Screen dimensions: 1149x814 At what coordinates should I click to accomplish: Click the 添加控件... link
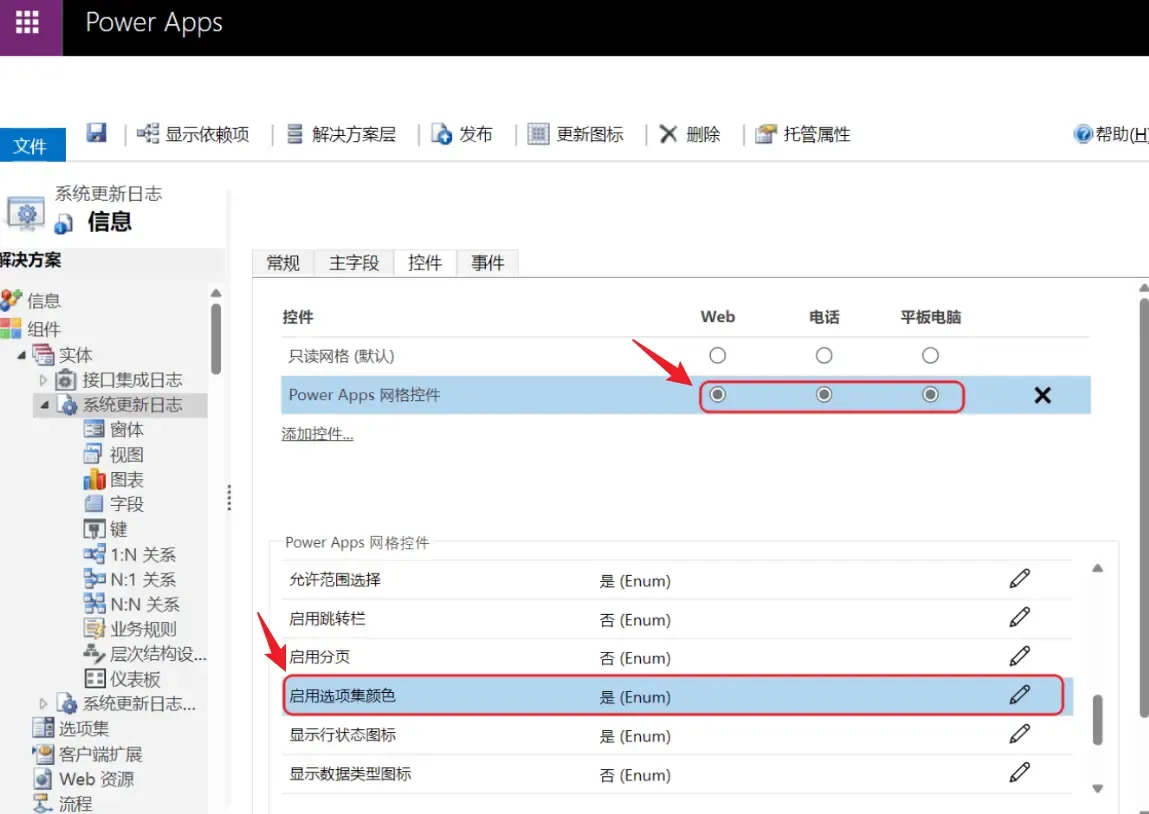pyautogui.click(x=317, y=434)
